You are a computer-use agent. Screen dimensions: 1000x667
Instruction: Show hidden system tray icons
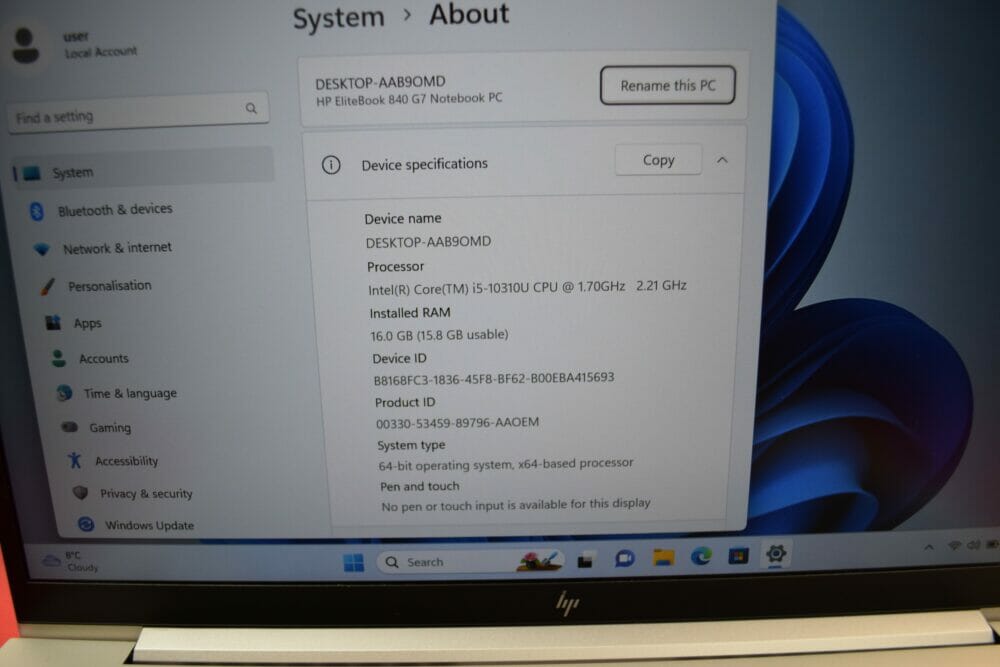929,547
